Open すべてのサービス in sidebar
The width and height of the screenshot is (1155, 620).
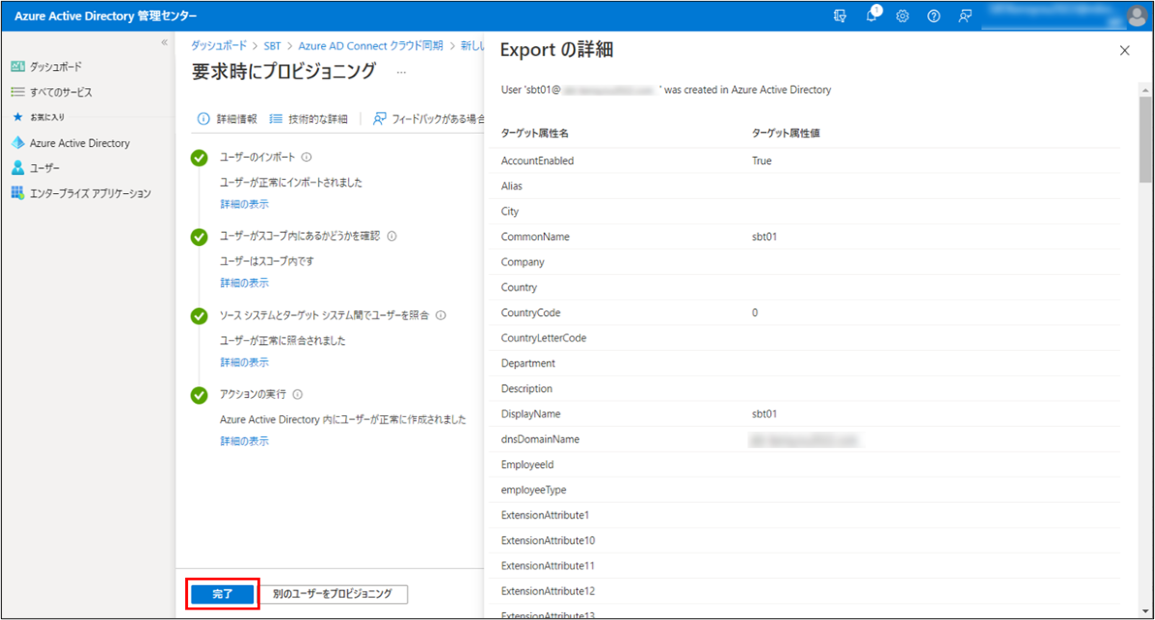point(61,92)
